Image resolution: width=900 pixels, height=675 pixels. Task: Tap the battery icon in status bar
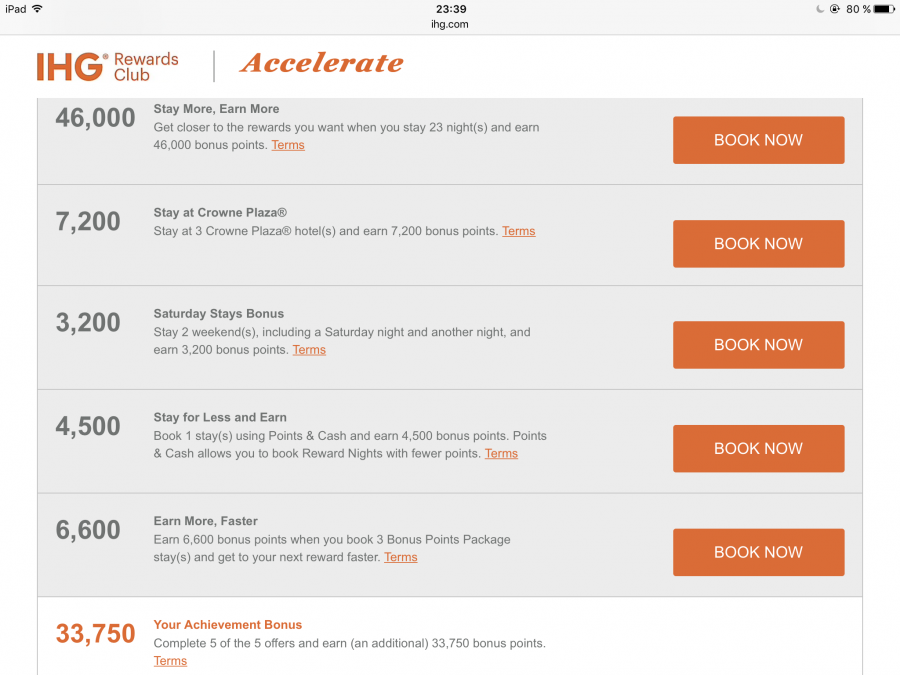[x=882, y=9]
